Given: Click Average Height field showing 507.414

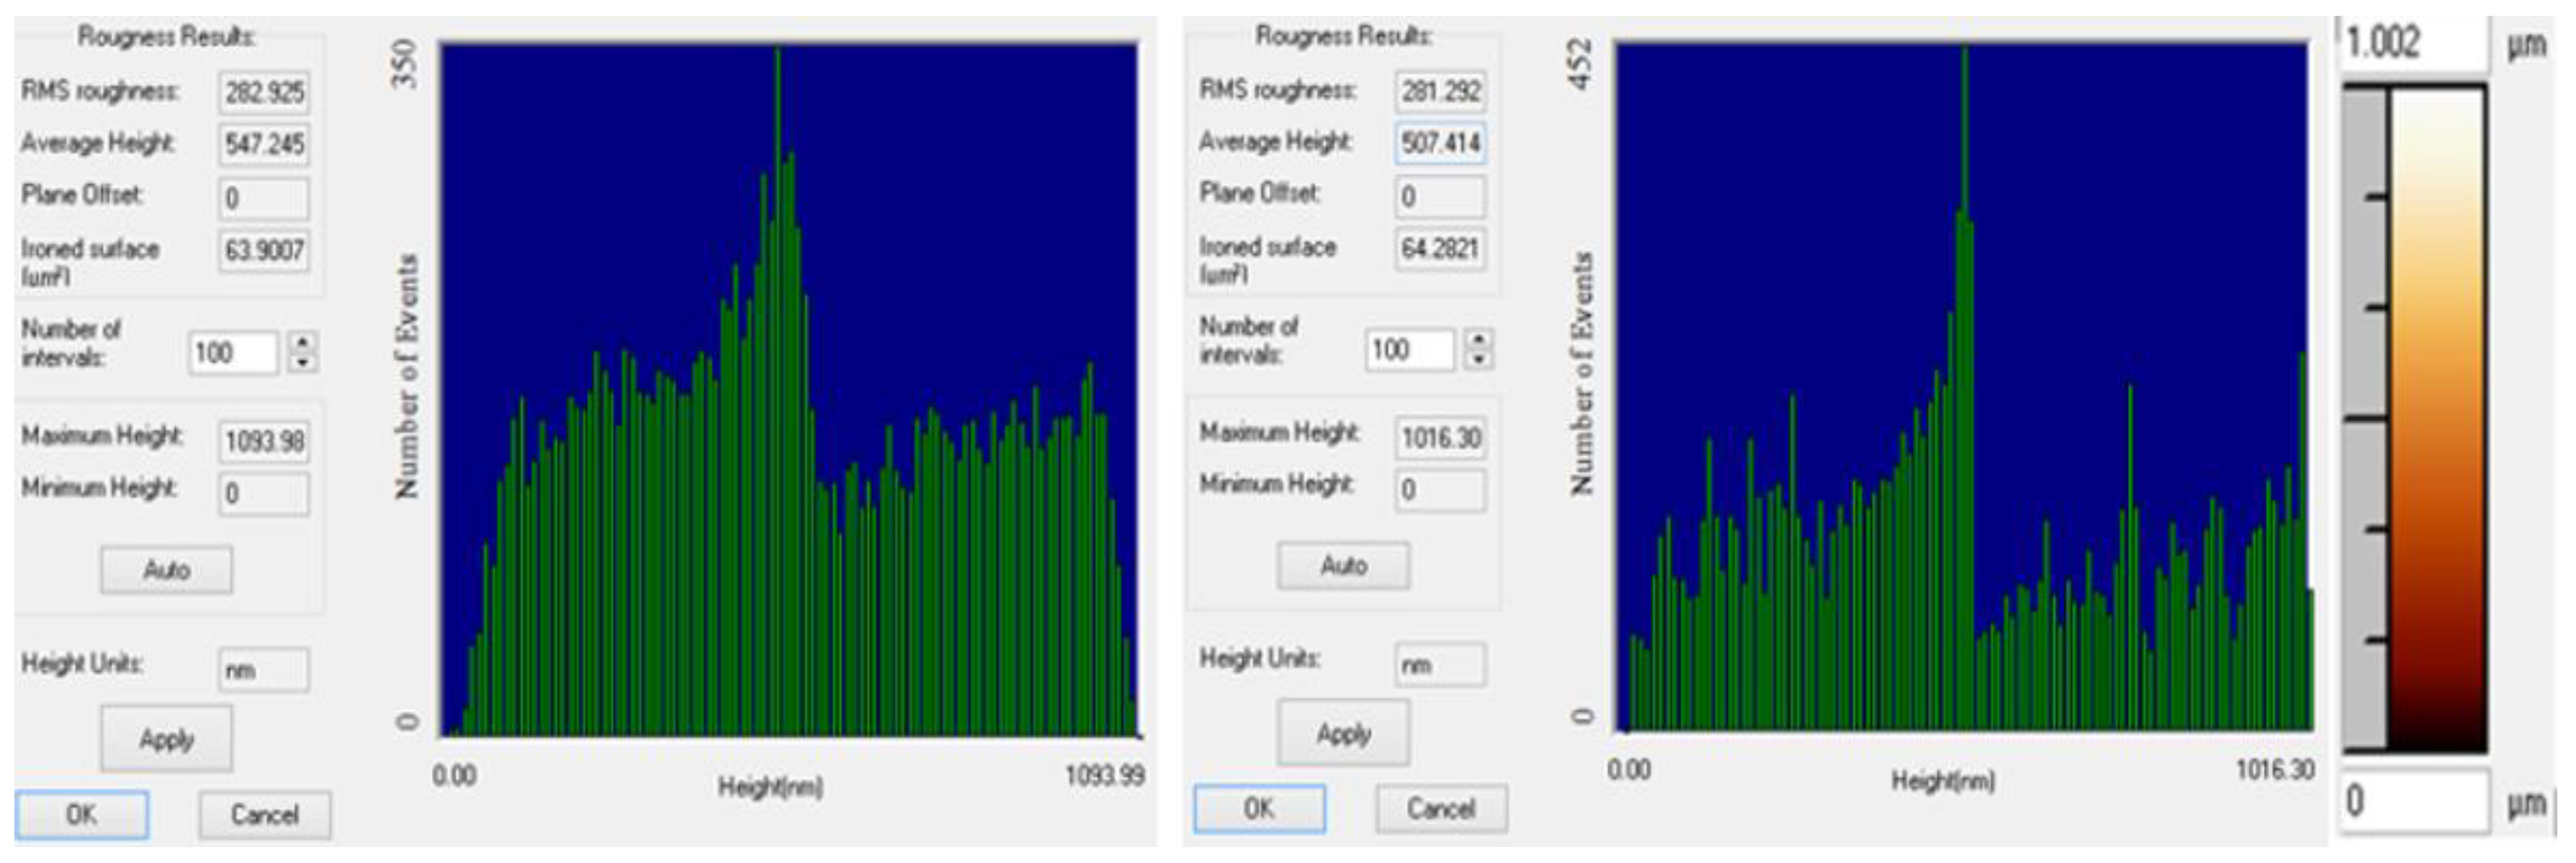Looking at the screenshot, I should point(1440,143).
